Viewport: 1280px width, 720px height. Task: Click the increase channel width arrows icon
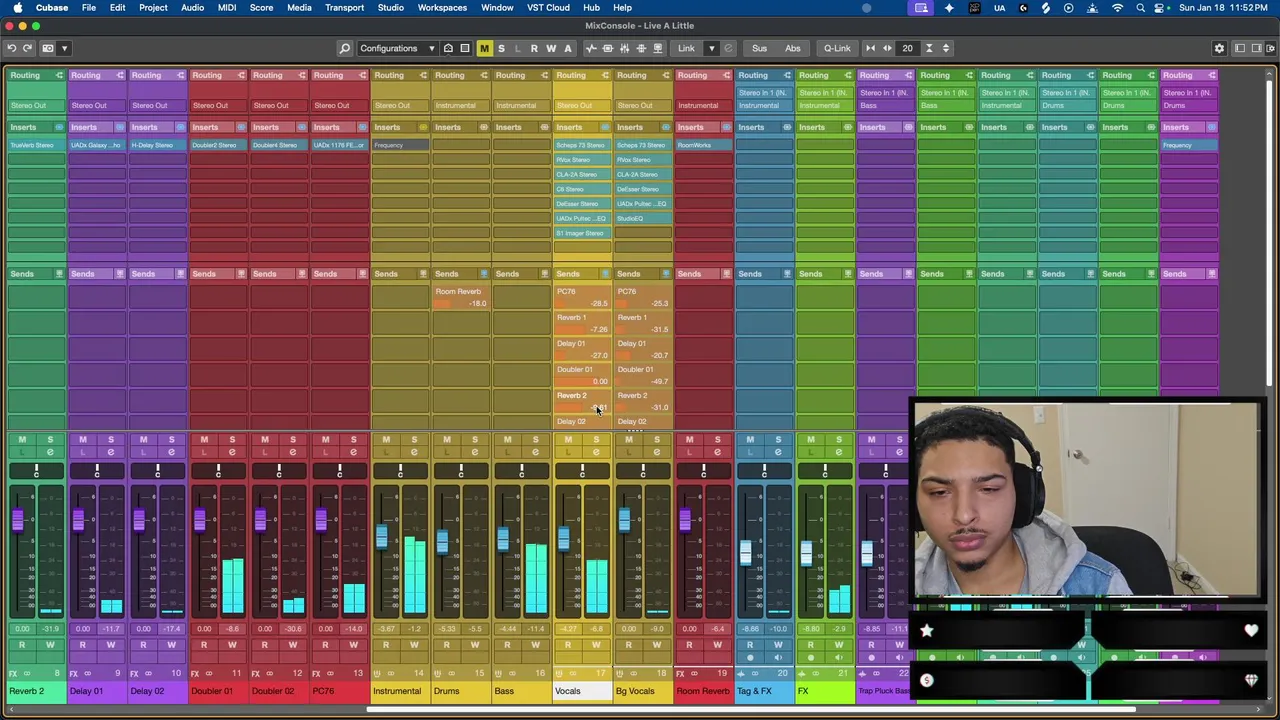pyautogui.click(x=887, y=48)
